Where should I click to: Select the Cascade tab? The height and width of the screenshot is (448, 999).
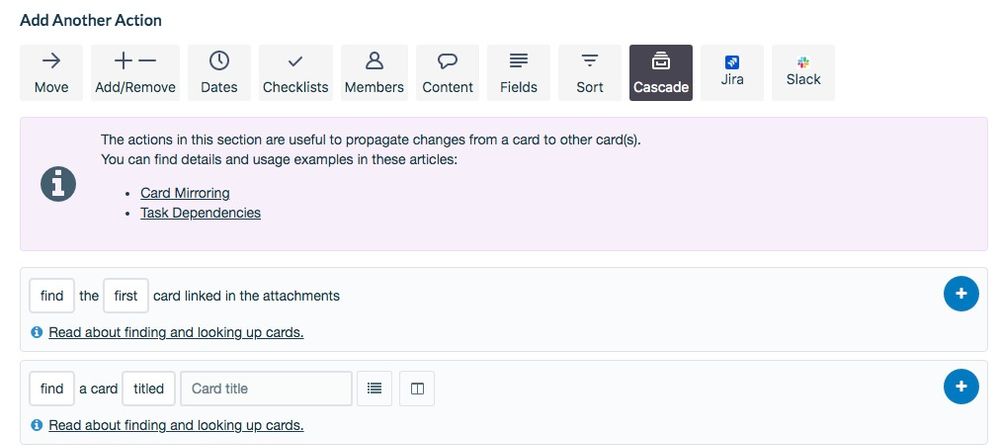661,73
